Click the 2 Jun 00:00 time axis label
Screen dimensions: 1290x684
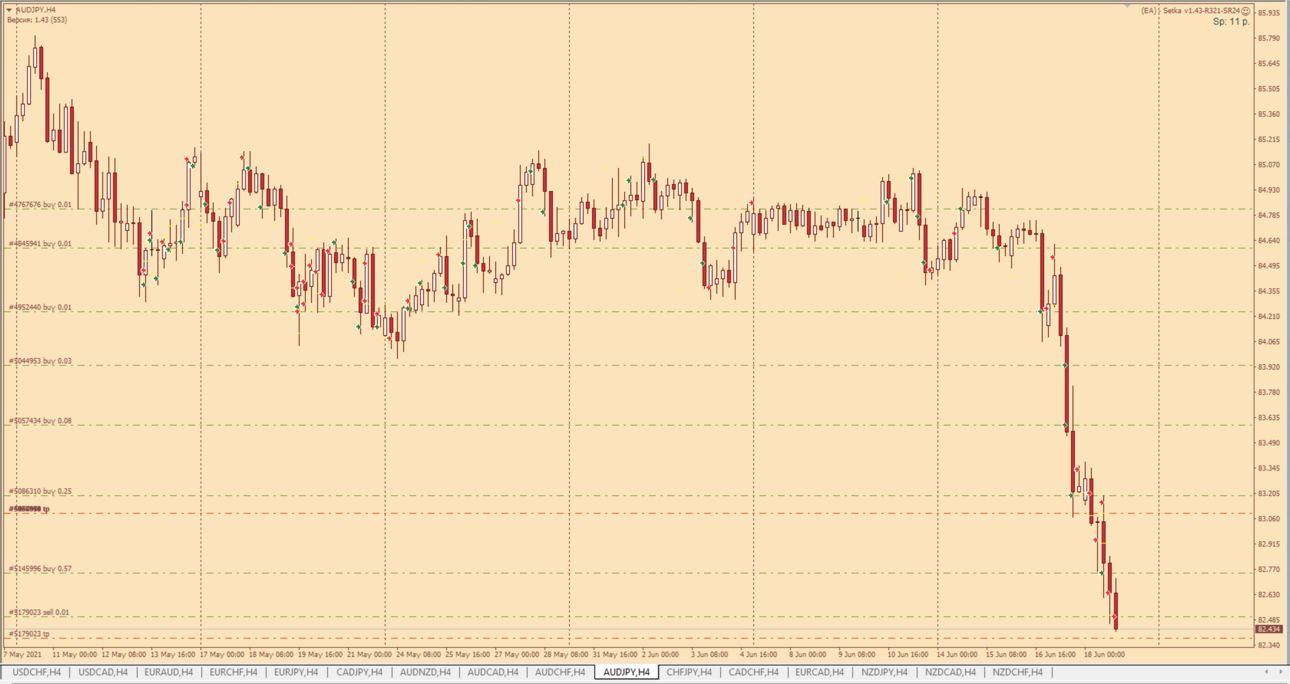(662, 655)
